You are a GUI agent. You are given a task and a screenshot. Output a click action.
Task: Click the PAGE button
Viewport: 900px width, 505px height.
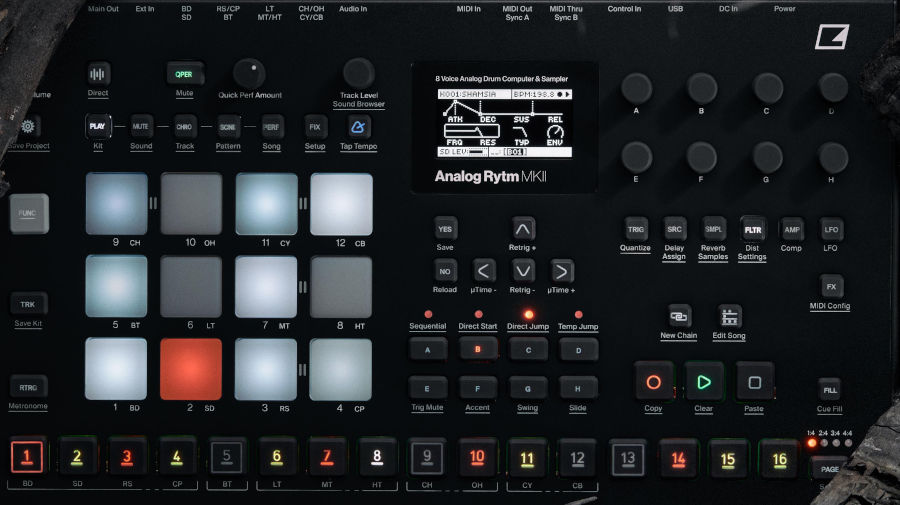[829, 469]
